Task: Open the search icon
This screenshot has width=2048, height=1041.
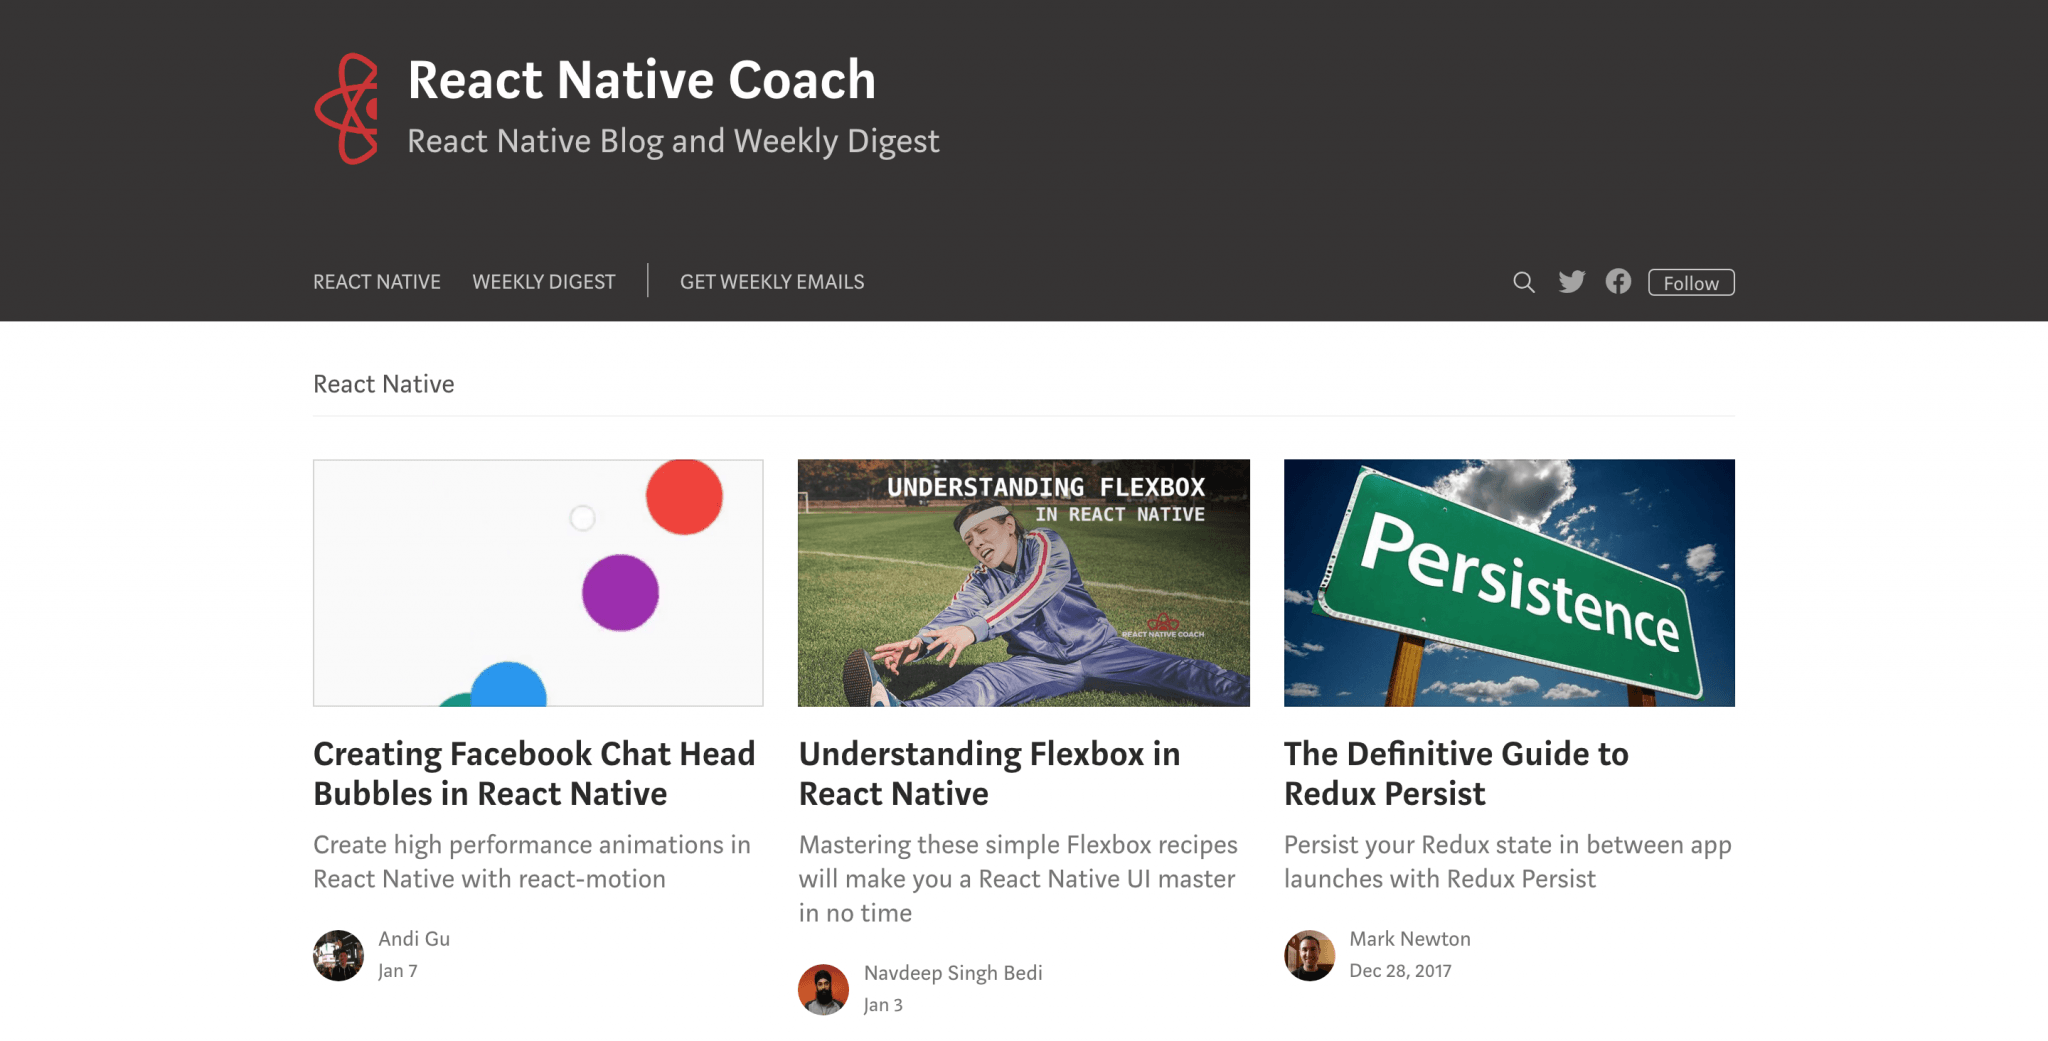Action: point(1523,282)
